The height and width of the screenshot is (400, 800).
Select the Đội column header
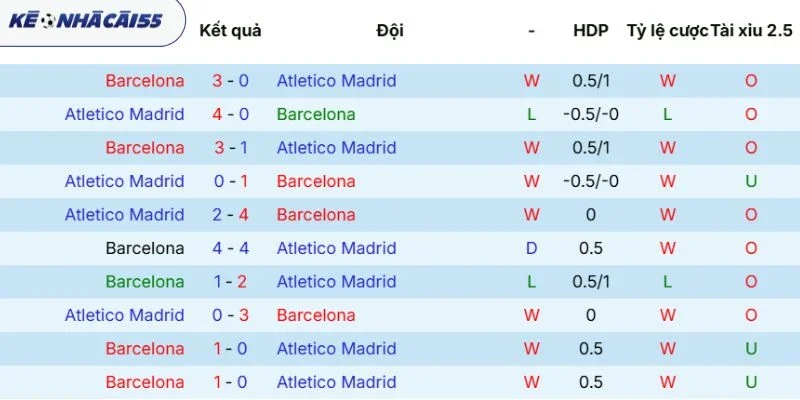(390, 30)
